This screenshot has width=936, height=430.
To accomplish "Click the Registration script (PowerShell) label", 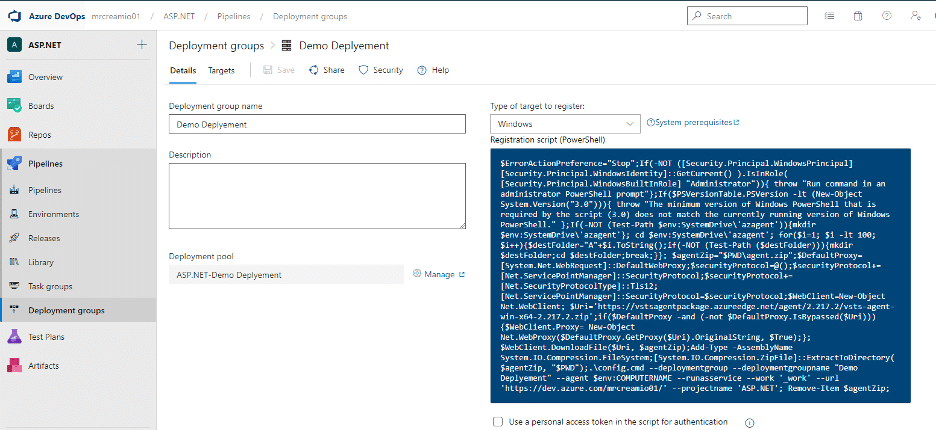I will [x=547, y=140].
